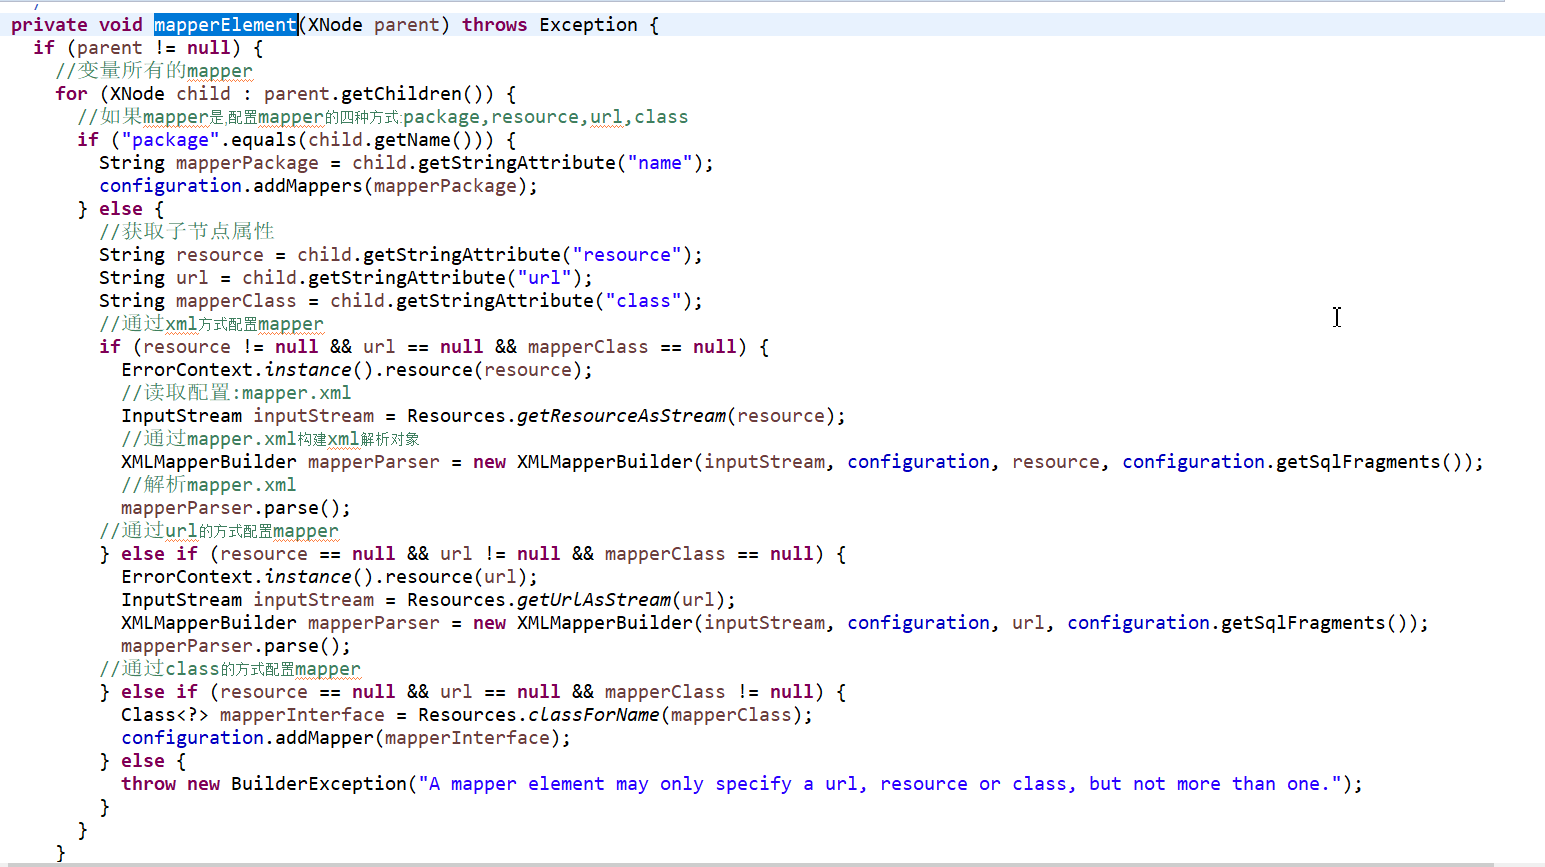
Task: Click "if (parent != null)" condition
Action: point(137,48)
